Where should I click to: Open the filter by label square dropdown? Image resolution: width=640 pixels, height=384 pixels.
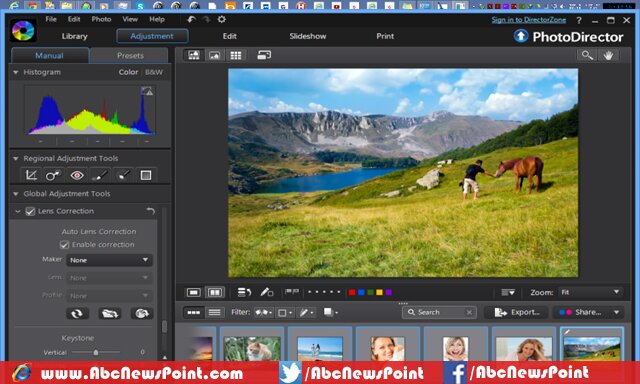tap(284, 313)
